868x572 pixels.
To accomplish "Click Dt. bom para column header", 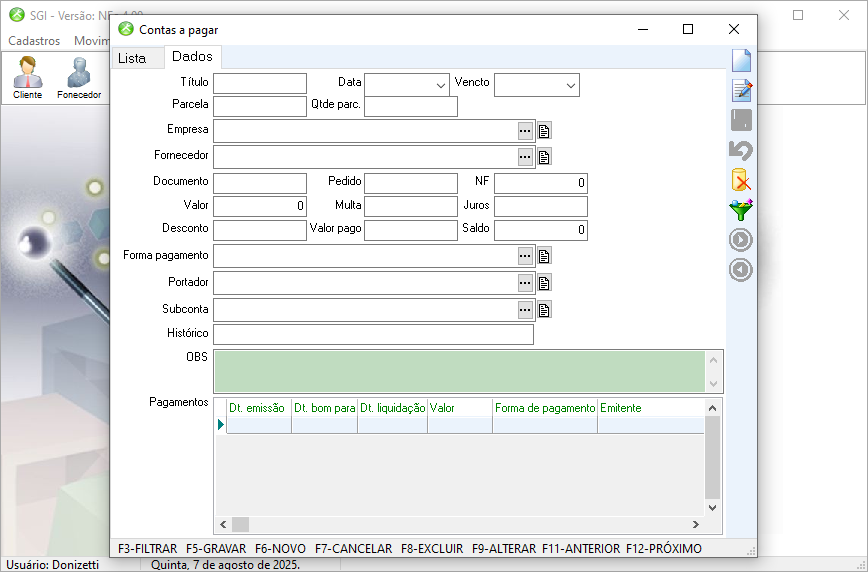I will (x=324, y=408).
